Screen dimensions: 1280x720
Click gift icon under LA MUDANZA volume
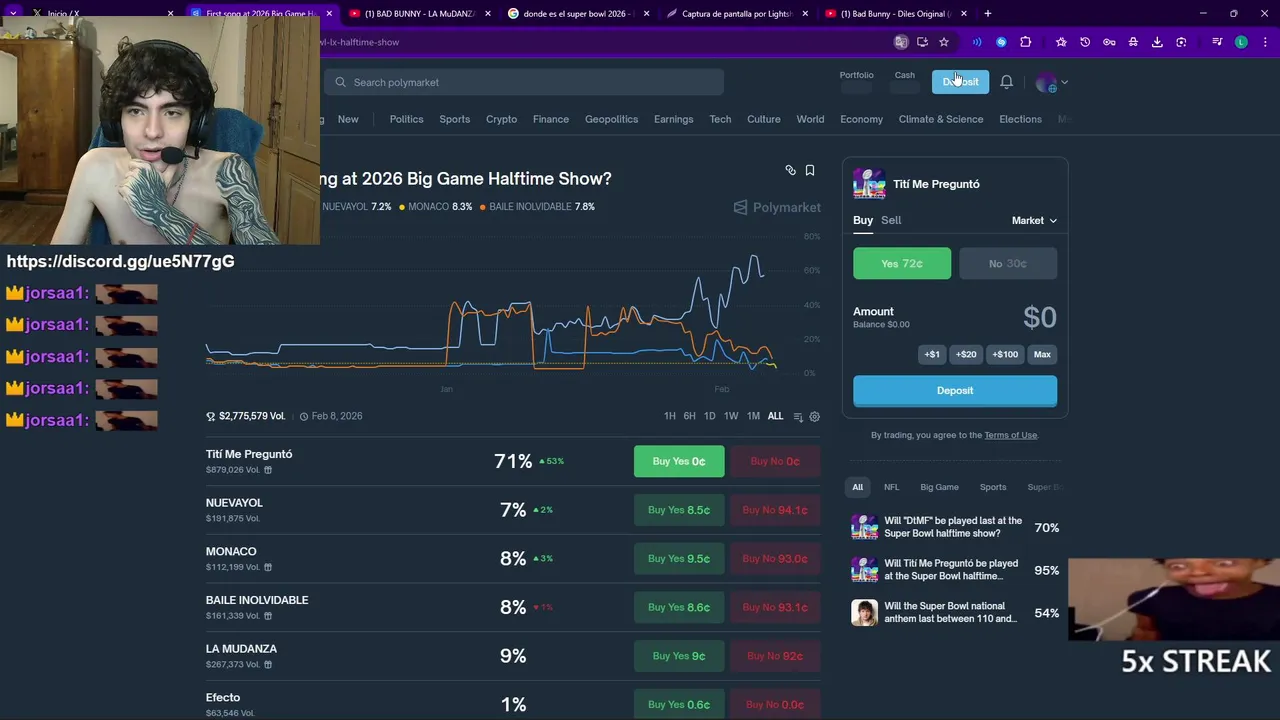(268, 665)
